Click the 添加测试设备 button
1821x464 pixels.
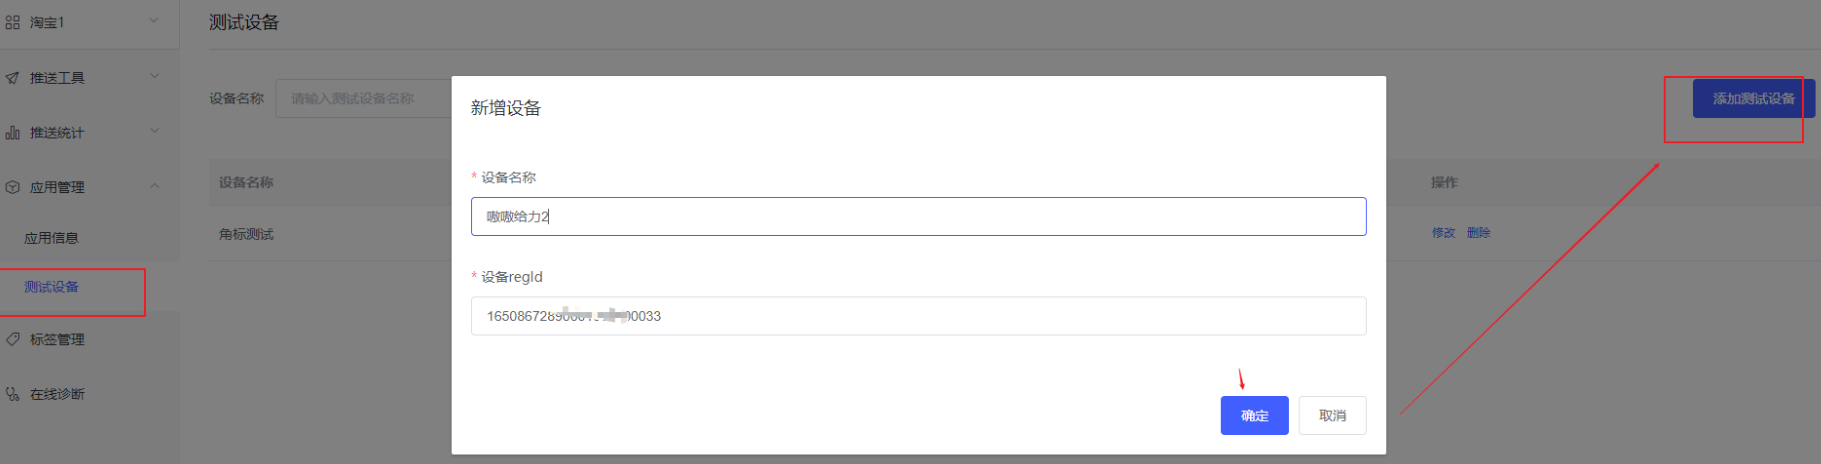(x=1753, y=99)
